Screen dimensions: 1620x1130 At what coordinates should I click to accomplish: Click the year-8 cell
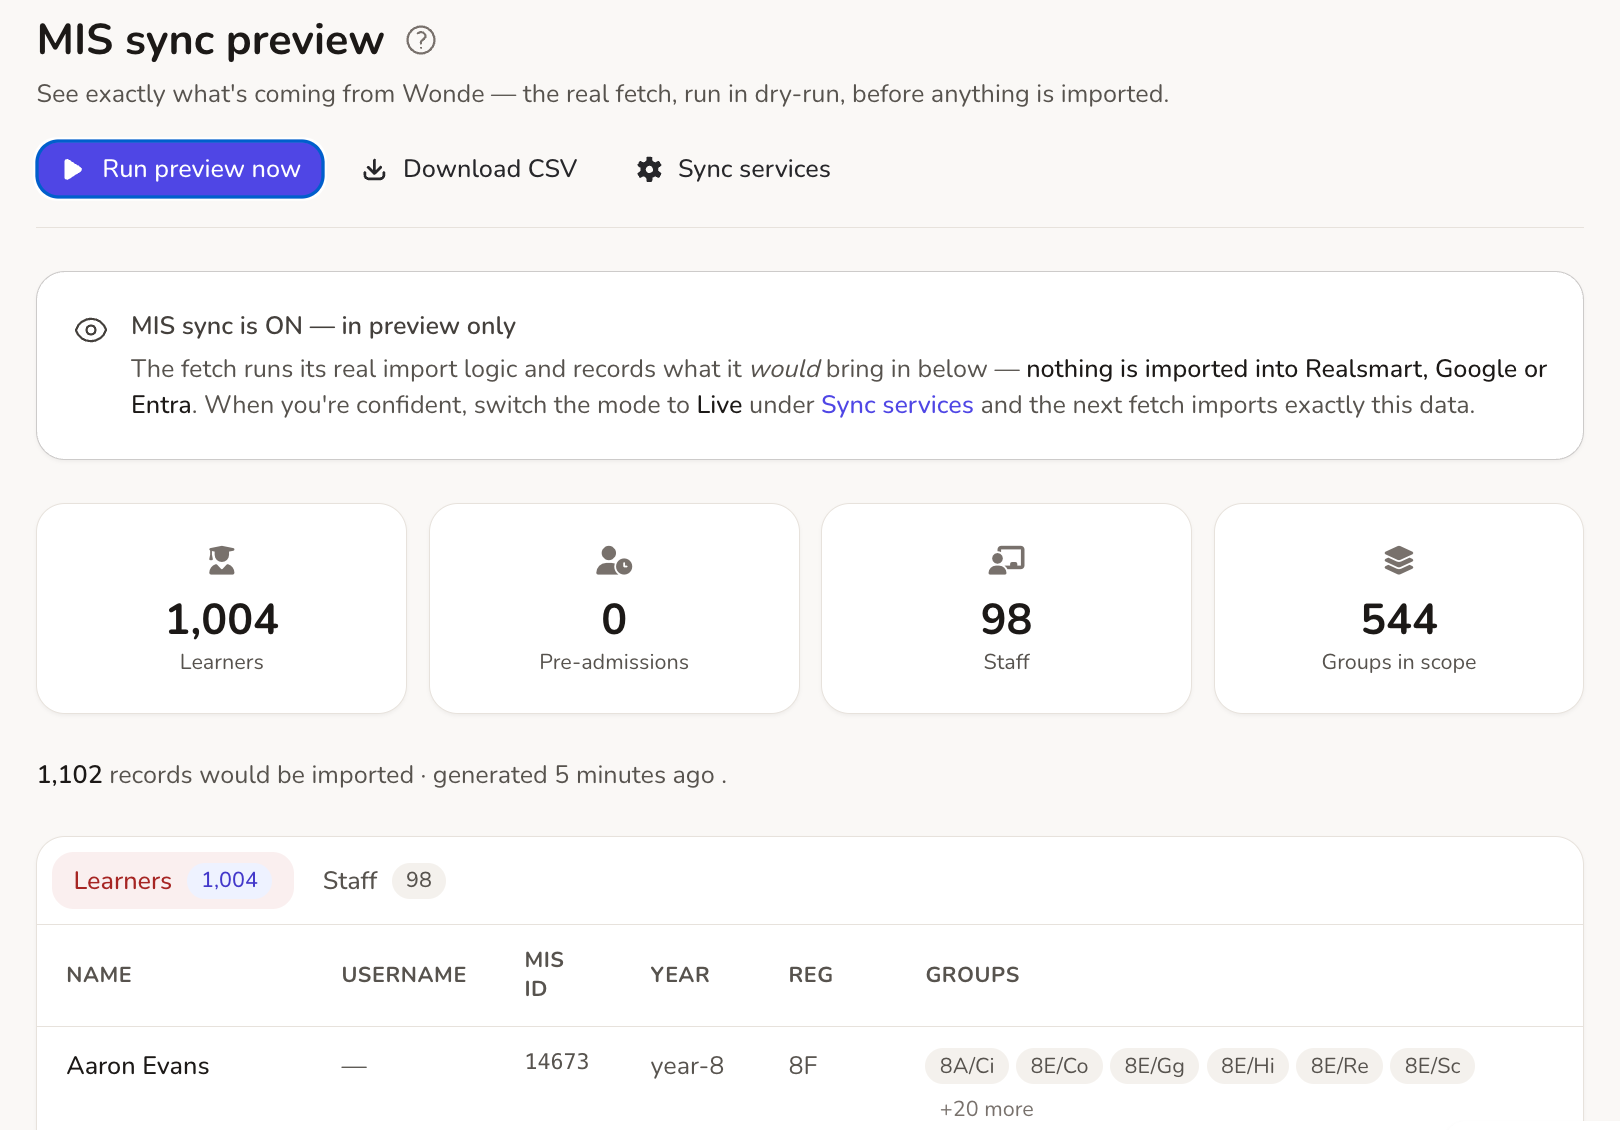click(x=687, y=1066)
